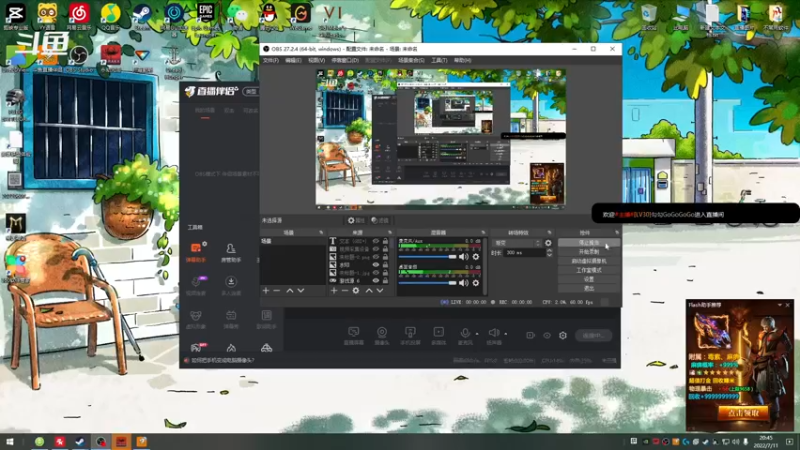Add a new scene with the plus icon in OBS Scenes panel

pyautogui.click(x=266, y=290)
